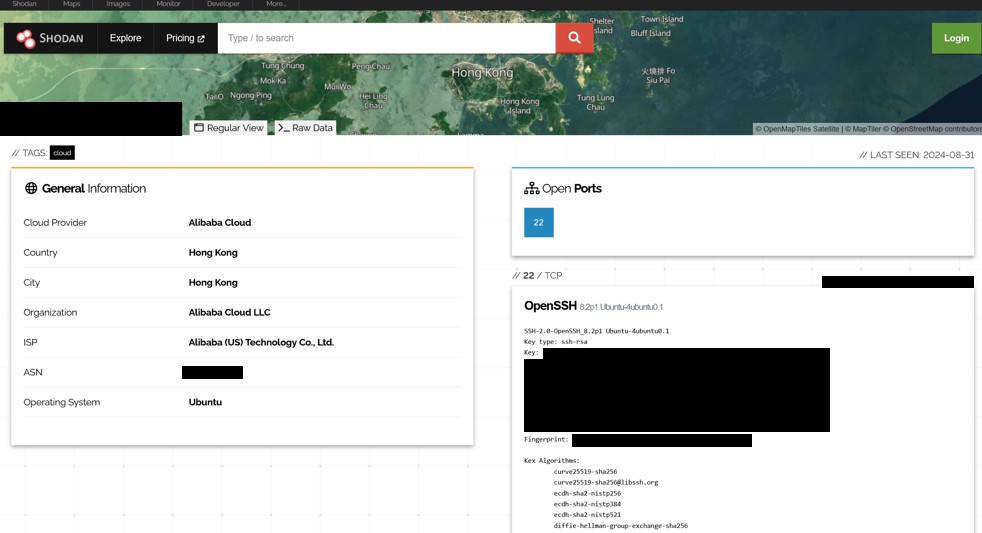This screenshot has height=533, width=982.
Task: Click the diffie-hellman-group-exchange-sha256 algorithm
Action: [x=620, y=525]
